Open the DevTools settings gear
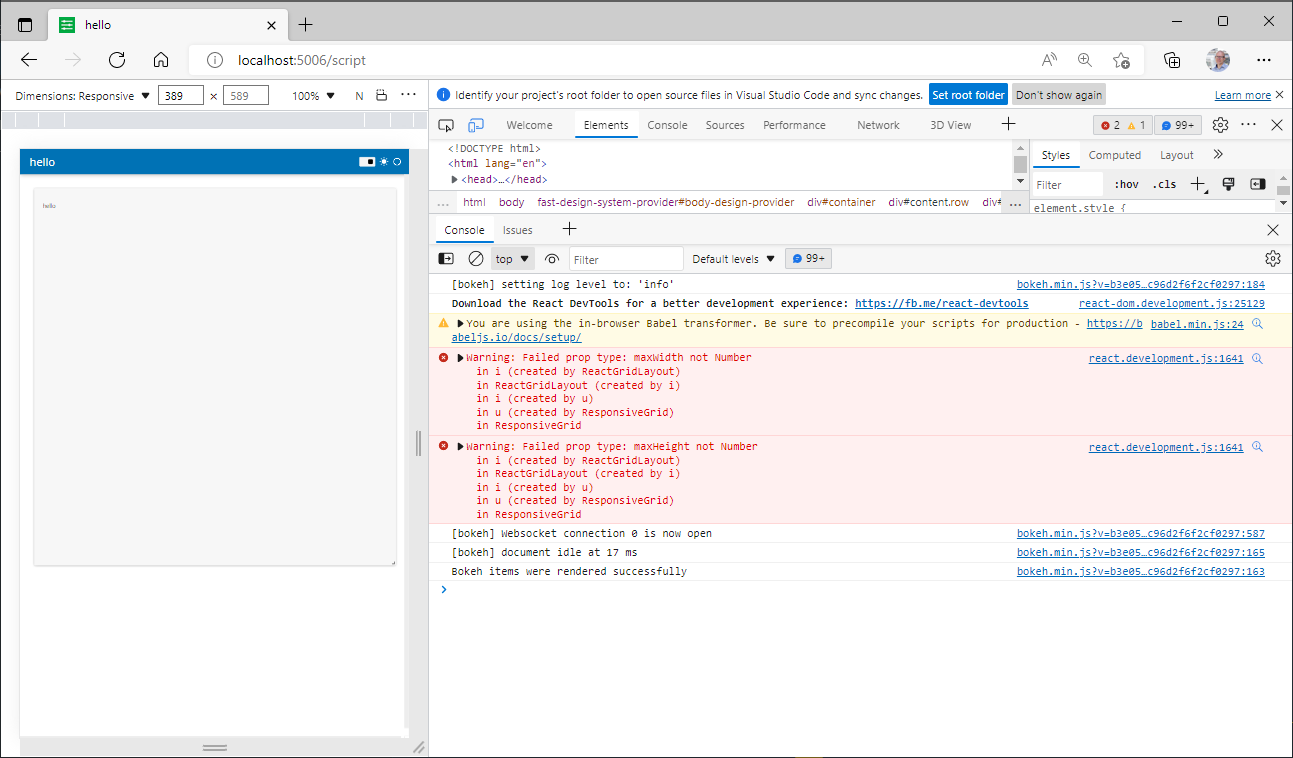The height and width of the screenshot is (758, 1293). (x=1220, y=124)
